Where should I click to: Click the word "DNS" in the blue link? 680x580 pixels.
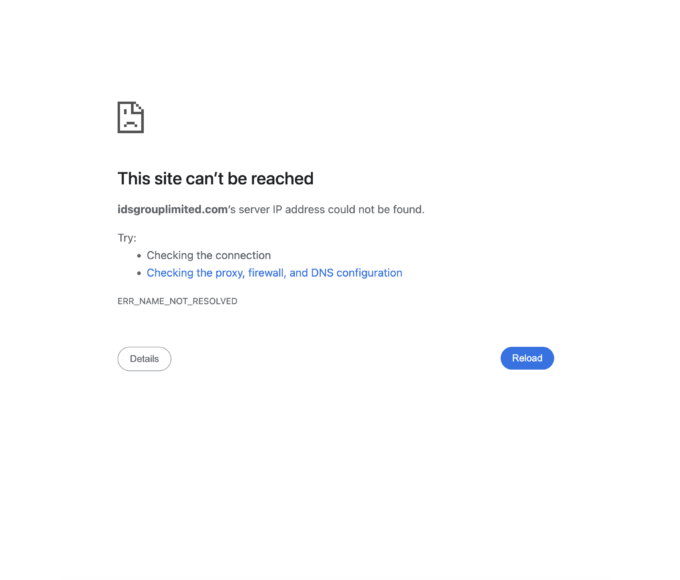pos(322,273)
